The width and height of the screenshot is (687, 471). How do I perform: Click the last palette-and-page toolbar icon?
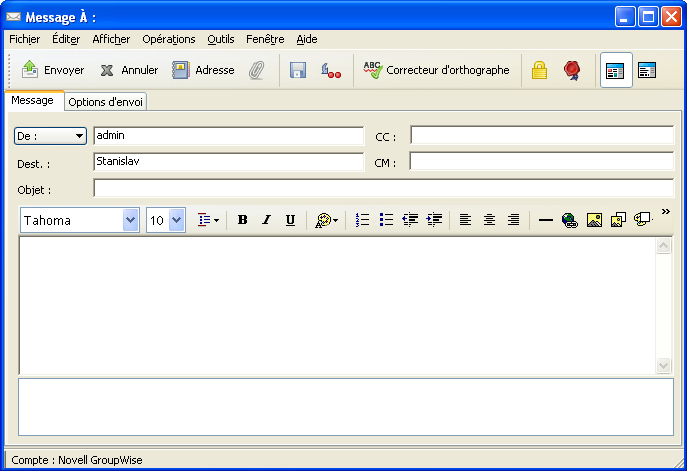[643, 219]
